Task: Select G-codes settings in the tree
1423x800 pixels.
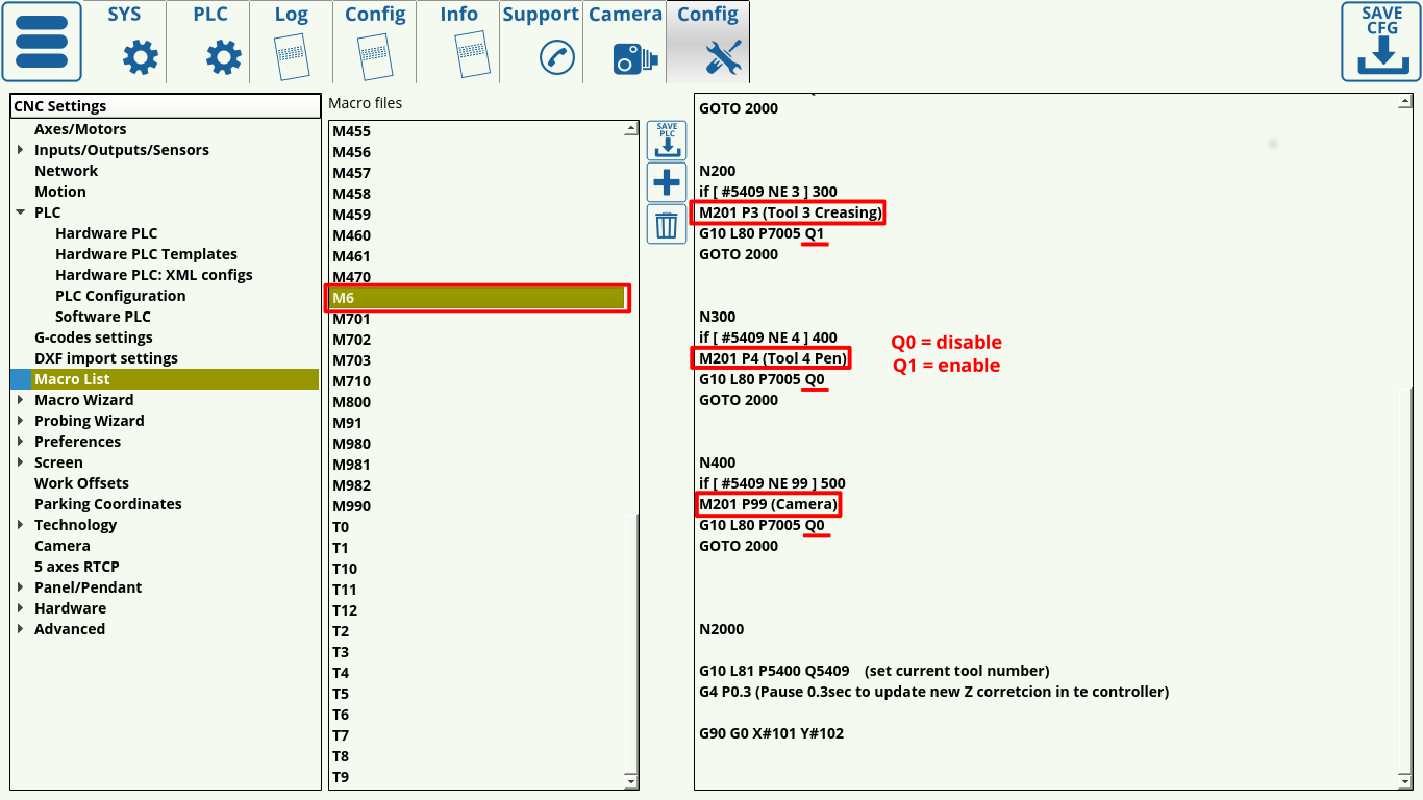Action: click(93, 338)
